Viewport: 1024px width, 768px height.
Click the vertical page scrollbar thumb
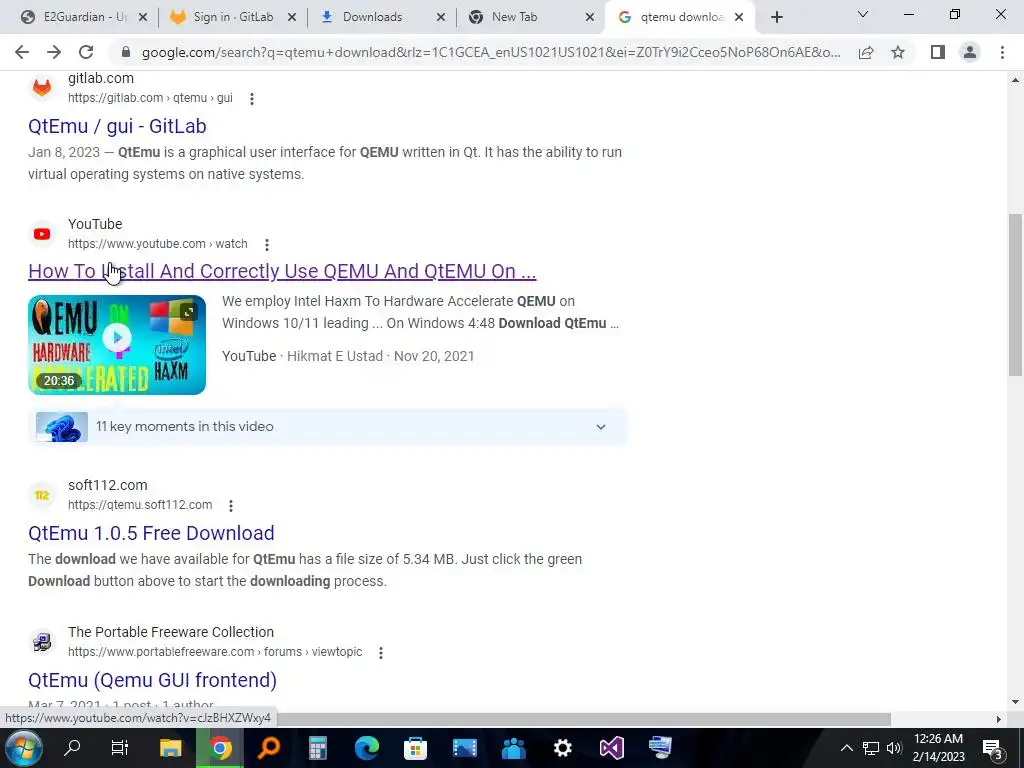click(1015, 295)
